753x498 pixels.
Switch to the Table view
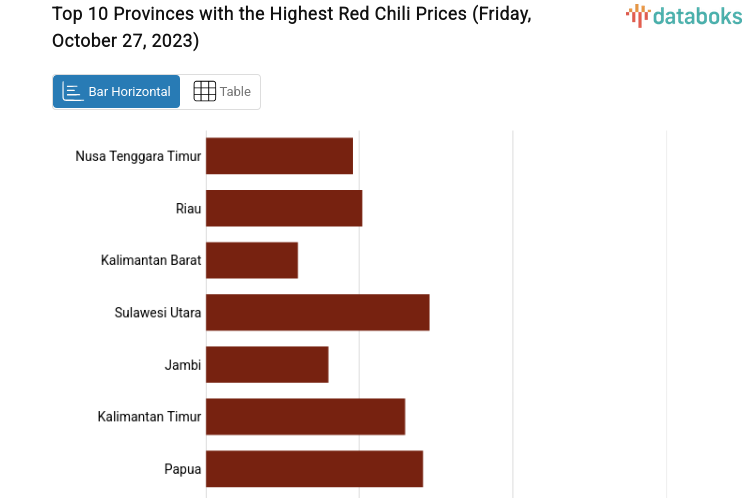(x=221, y=92)
